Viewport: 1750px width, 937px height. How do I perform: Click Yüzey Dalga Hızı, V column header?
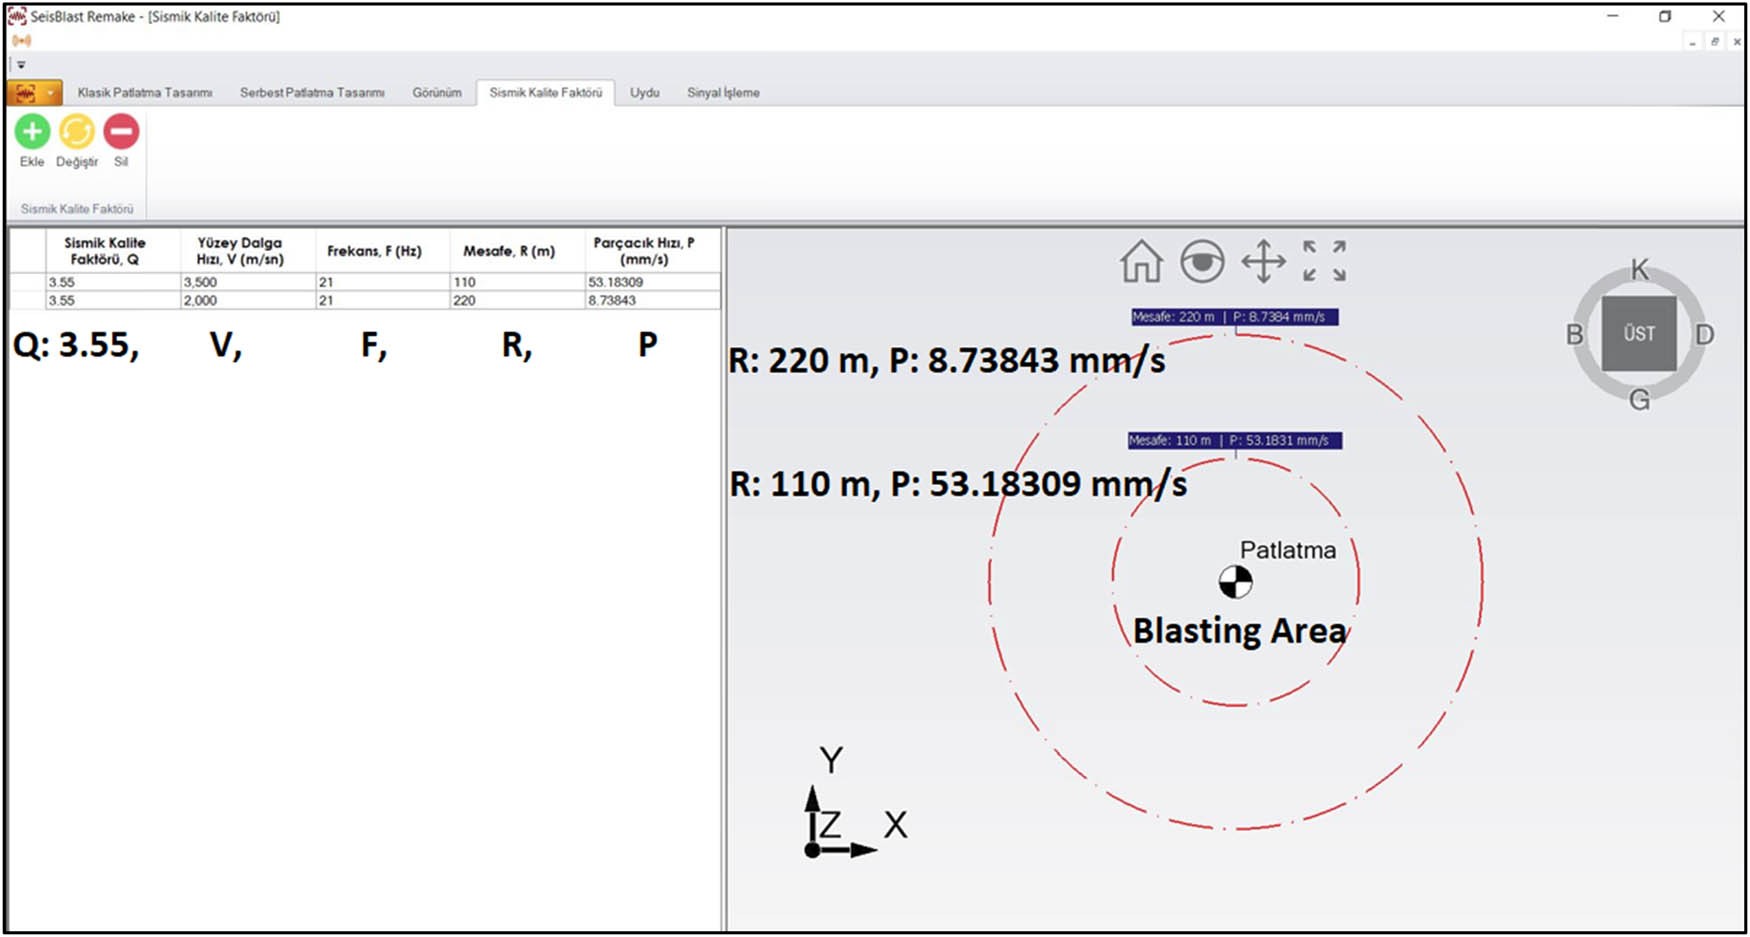pos(248,251)
